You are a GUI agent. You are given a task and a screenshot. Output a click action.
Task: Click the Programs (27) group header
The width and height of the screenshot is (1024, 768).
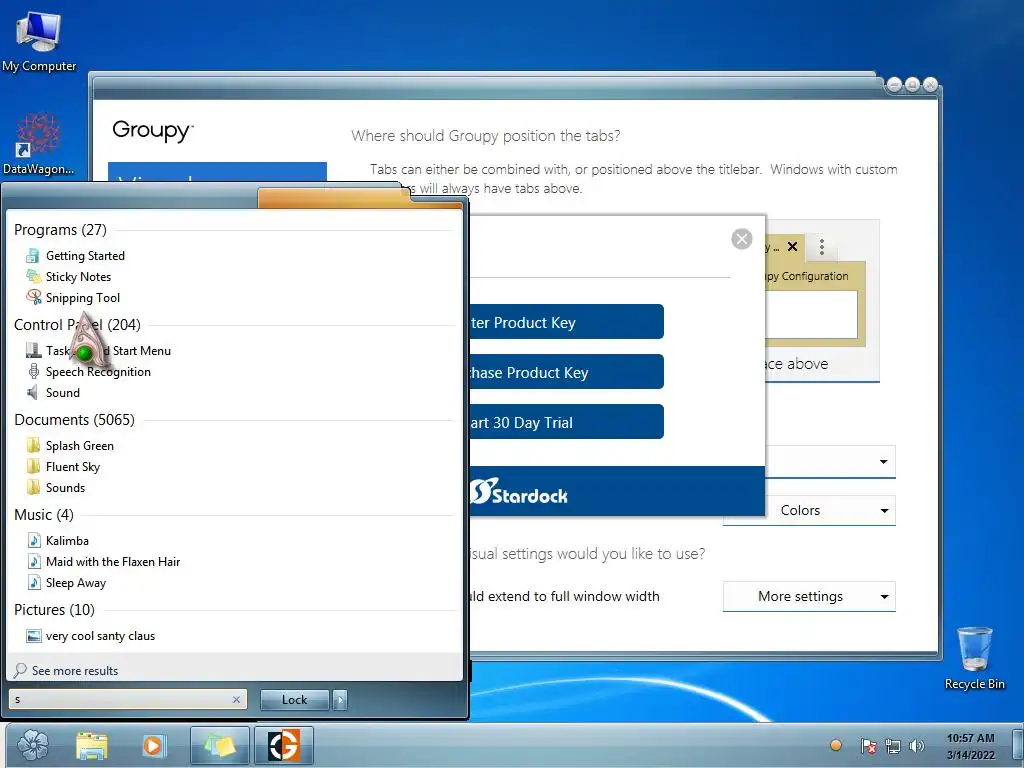[60, 230]
